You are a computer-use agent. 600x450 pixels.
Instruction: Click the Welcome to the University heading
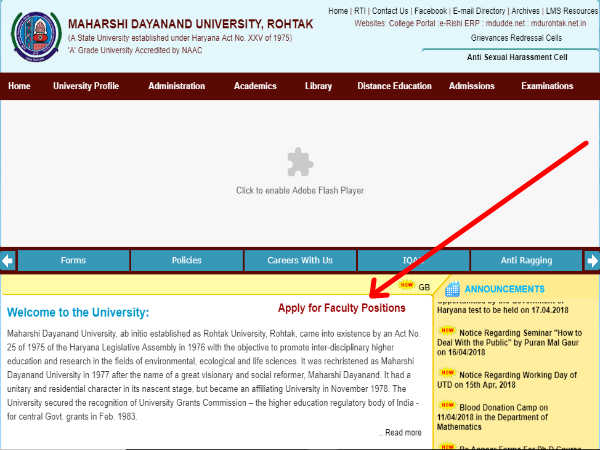point(78,313)
